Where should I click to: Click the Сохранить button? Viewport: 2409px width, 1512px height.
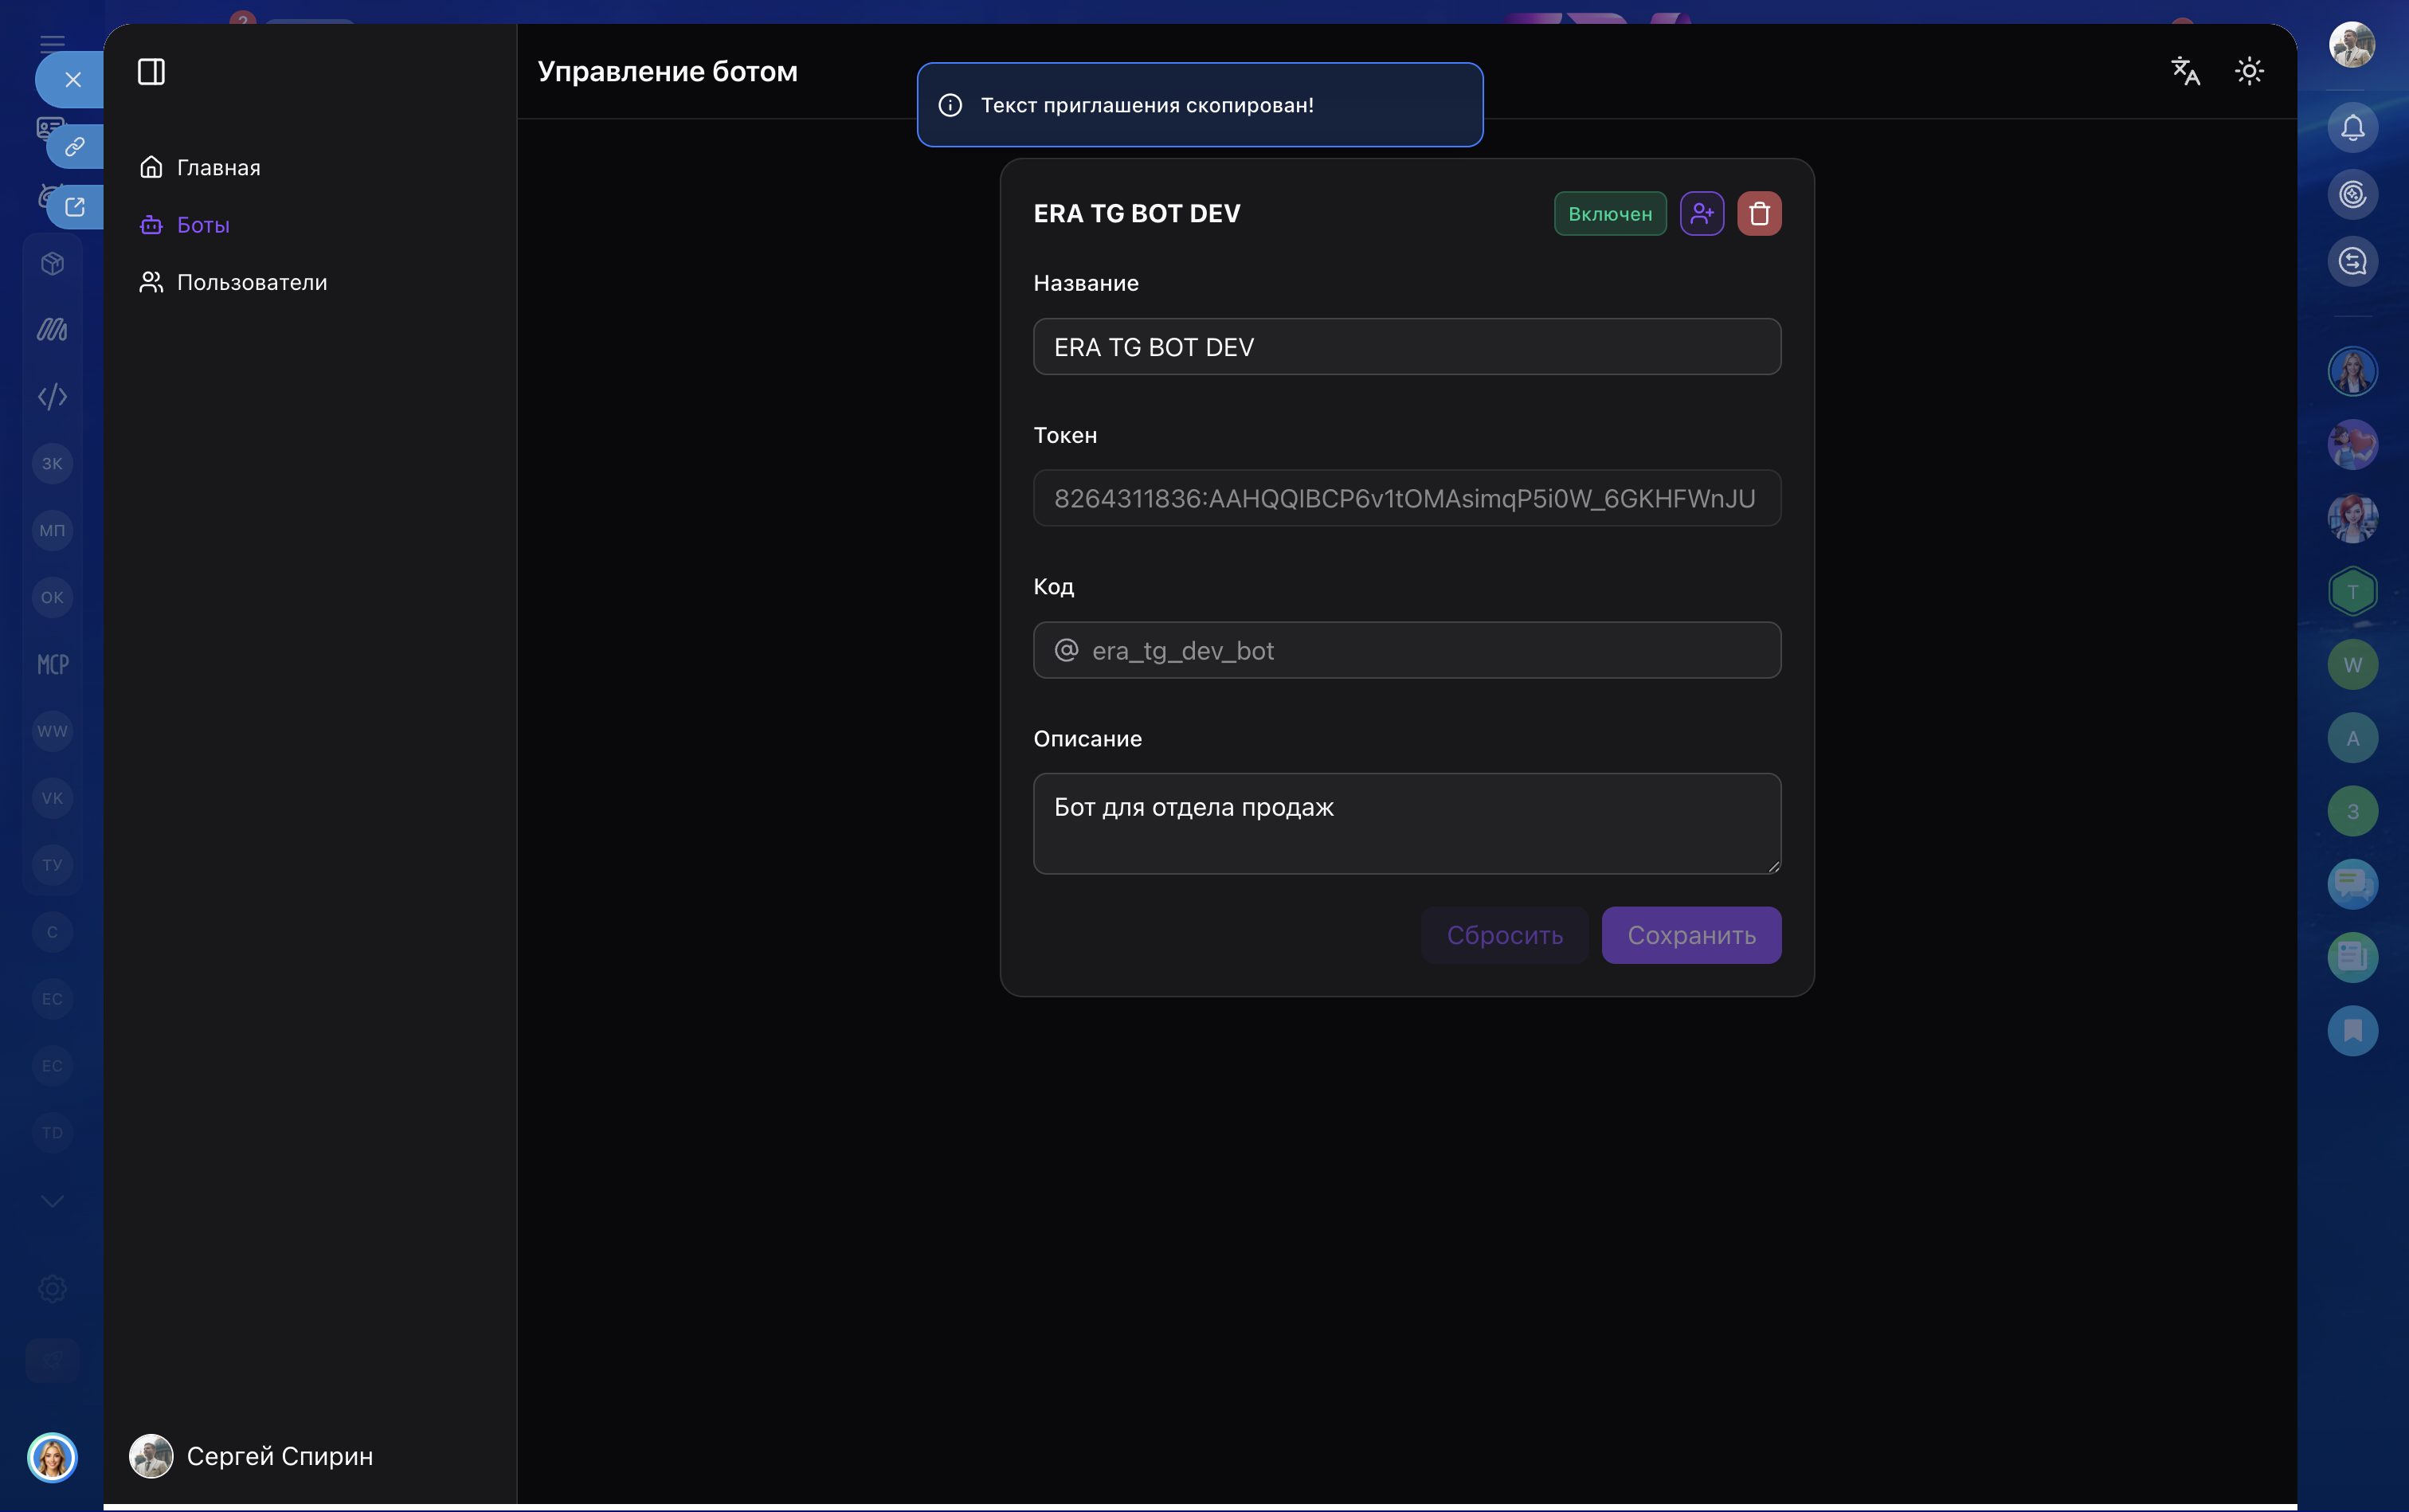click(1691, 935)
